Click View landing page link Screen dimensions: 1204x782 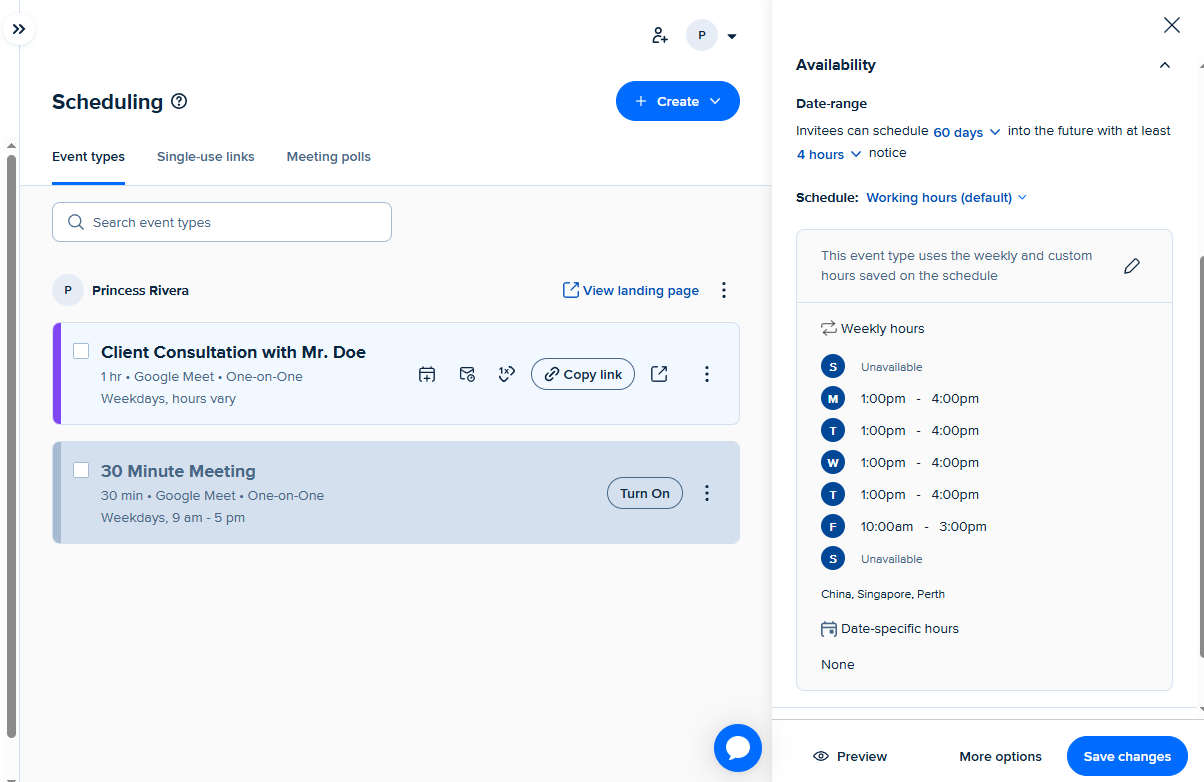tap(631, 290)
